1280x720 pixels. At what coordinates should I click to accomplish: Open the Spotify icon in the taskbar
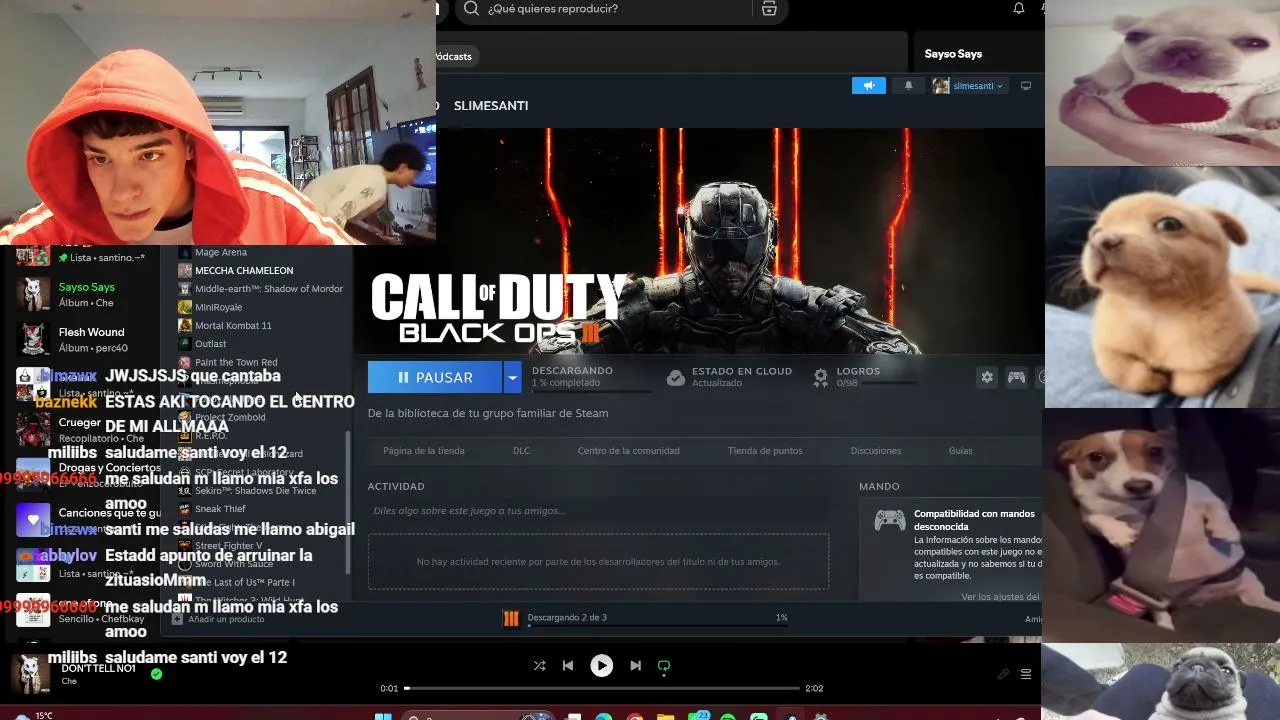[727, 716]
